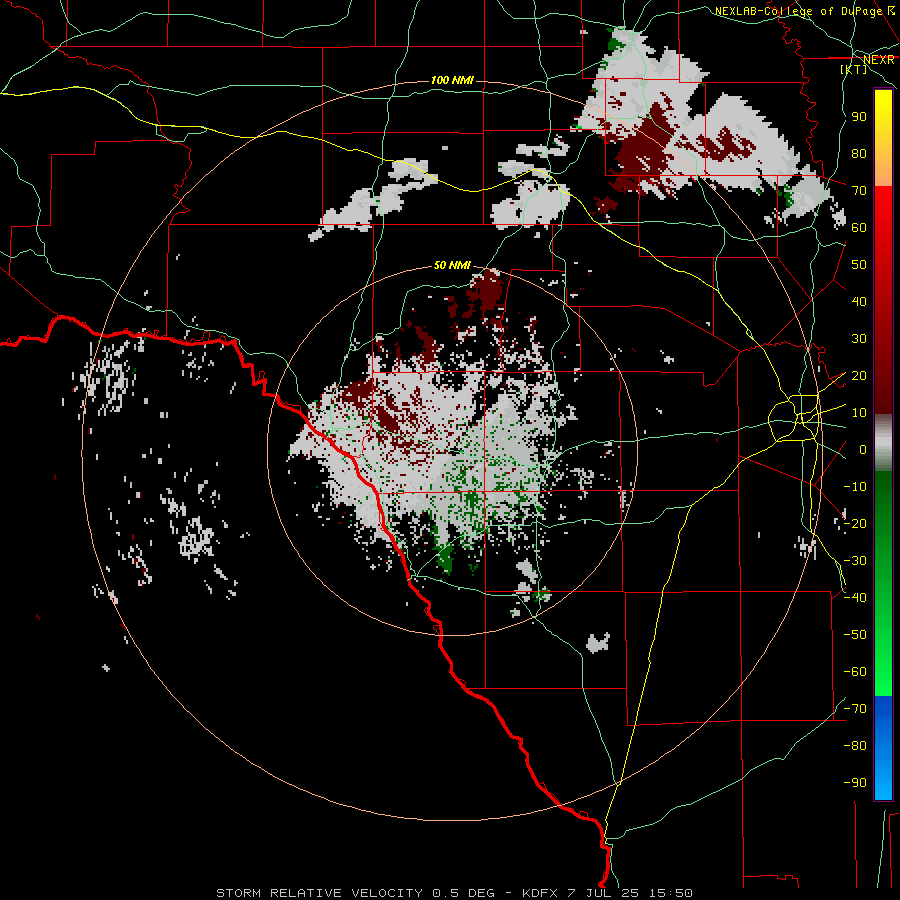Pick the gray zero-velocity color bar segment

pyautogui.click(x=883, y=442)
